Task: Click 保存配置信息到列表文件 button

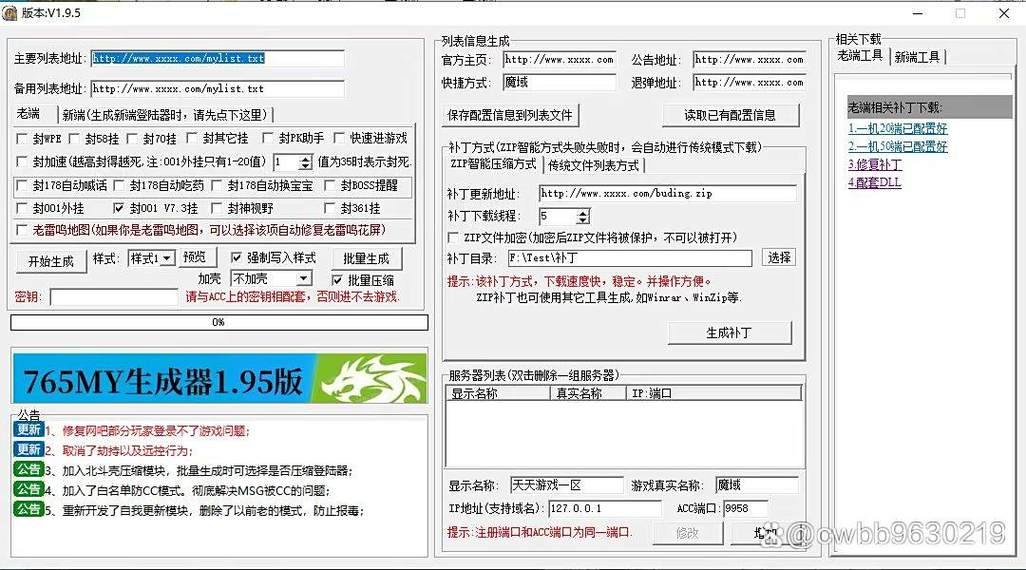Action: click(510, 115)
